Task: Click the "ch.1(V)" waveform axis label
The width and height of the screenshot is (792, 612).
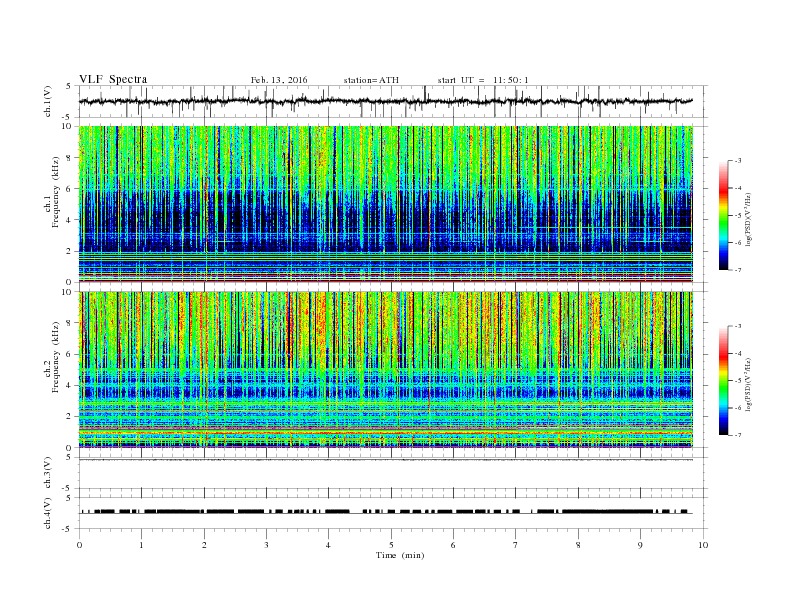Action: pos(48,101)
